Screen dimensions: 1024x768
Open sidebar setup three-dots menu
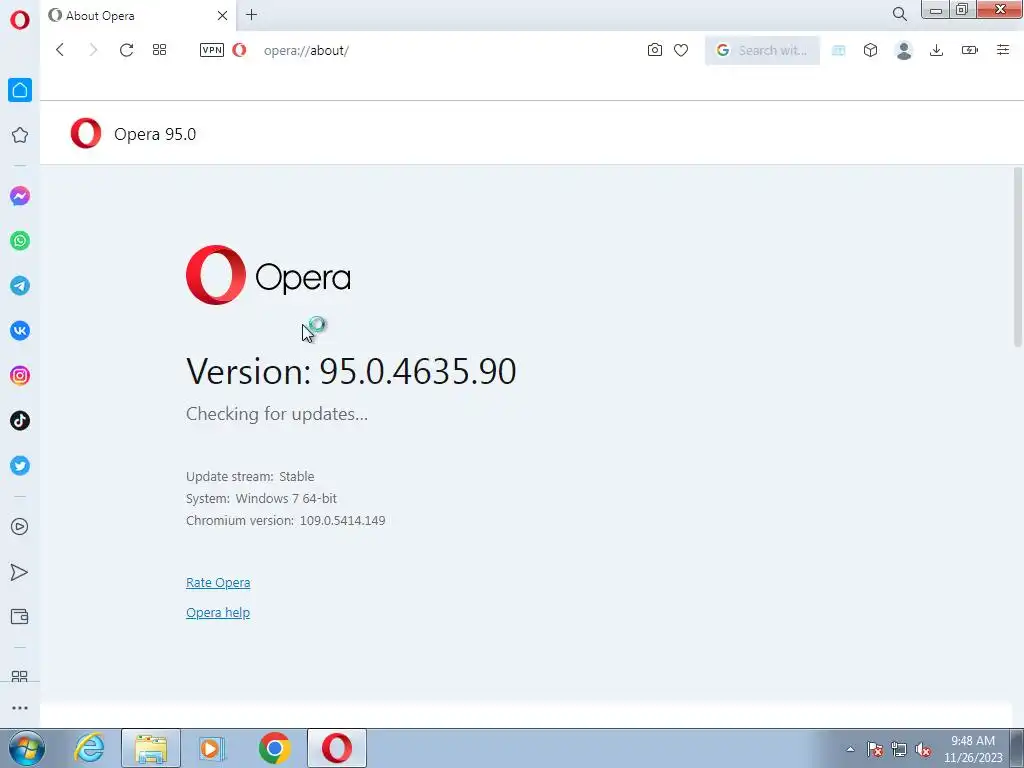(x=20, y=708)
